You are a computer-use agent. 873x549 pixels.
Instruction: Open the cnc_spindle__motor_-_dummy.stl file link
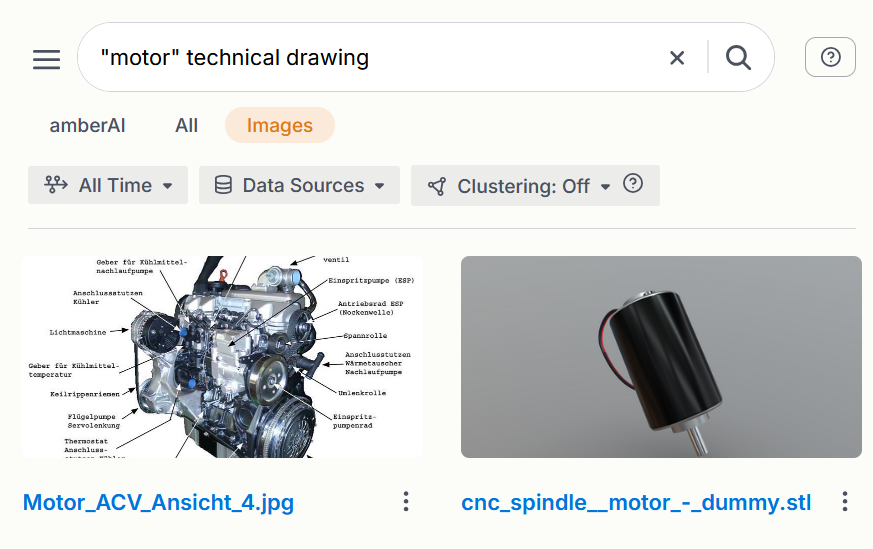pyautogui.click(x=636, y=502)
